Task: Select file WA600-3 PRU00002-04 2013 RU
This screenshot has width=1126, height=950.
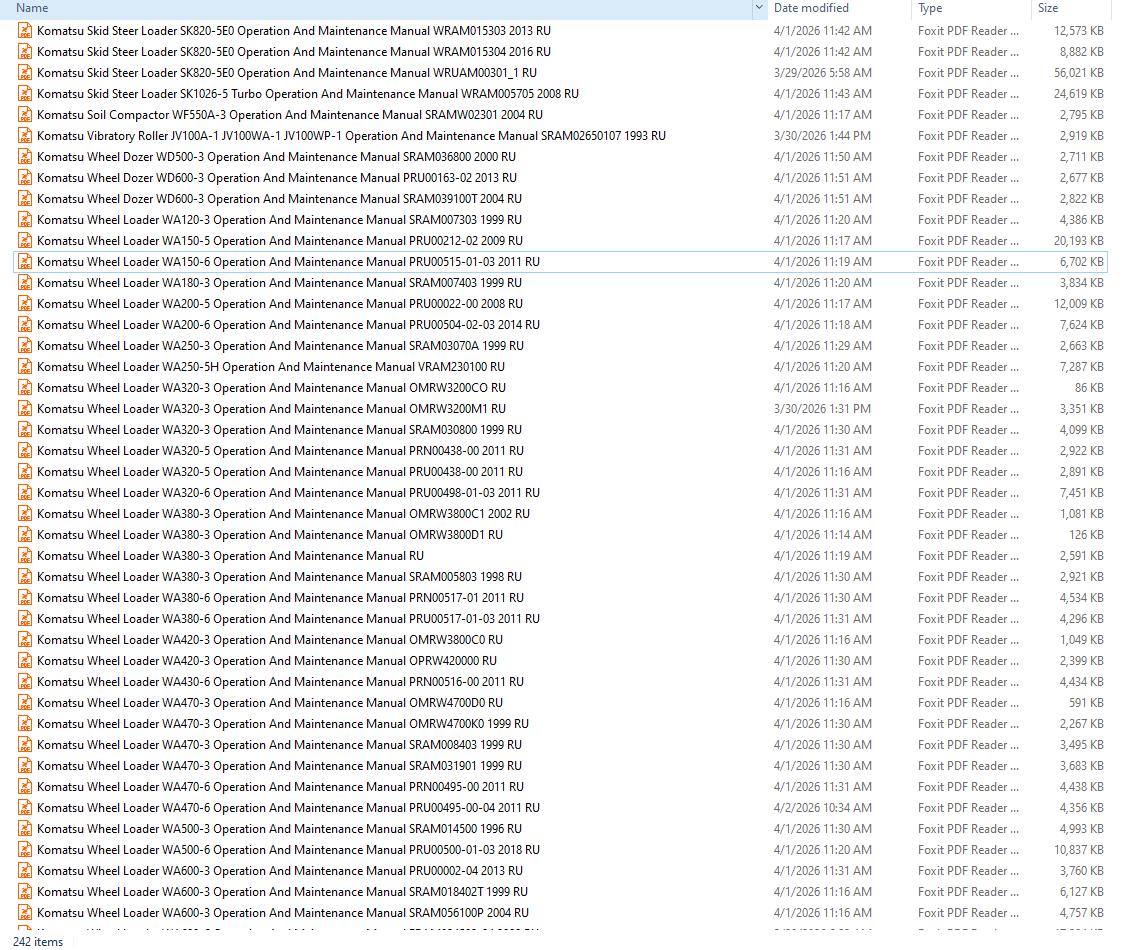Action: 280,871
